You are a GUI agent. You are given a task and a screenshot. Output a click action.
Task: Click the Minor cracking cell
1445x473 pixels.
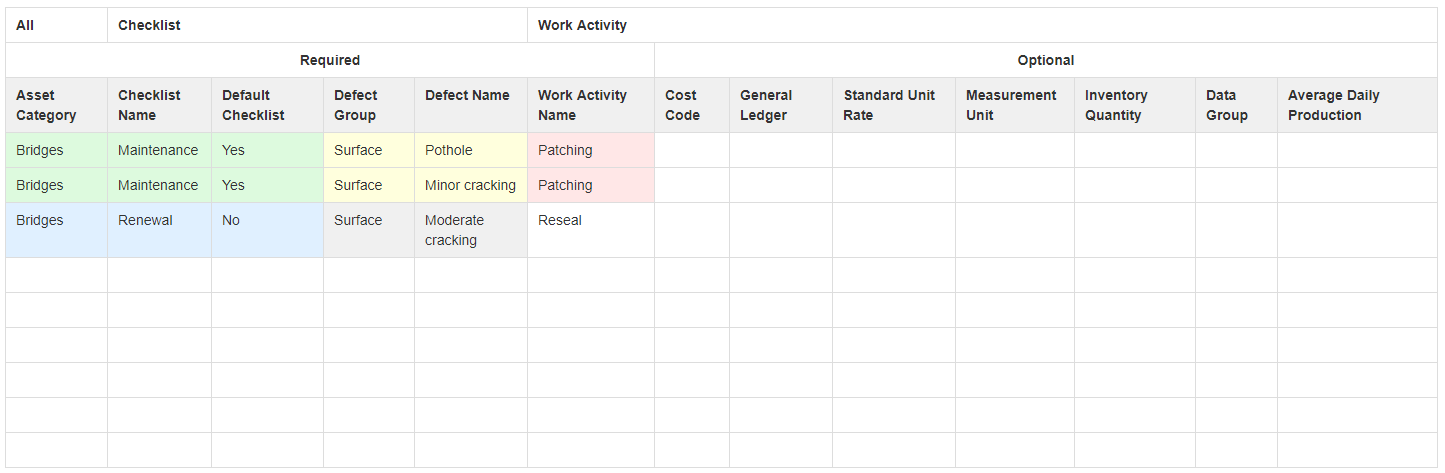click(470, 185)
